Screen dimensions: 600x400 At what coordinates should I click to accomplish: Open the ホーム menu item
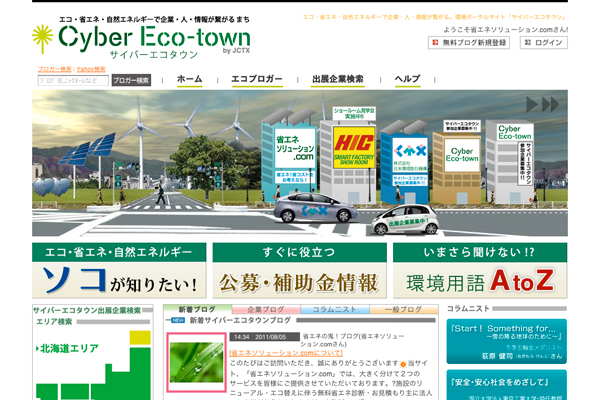click(x=189, y=79)
